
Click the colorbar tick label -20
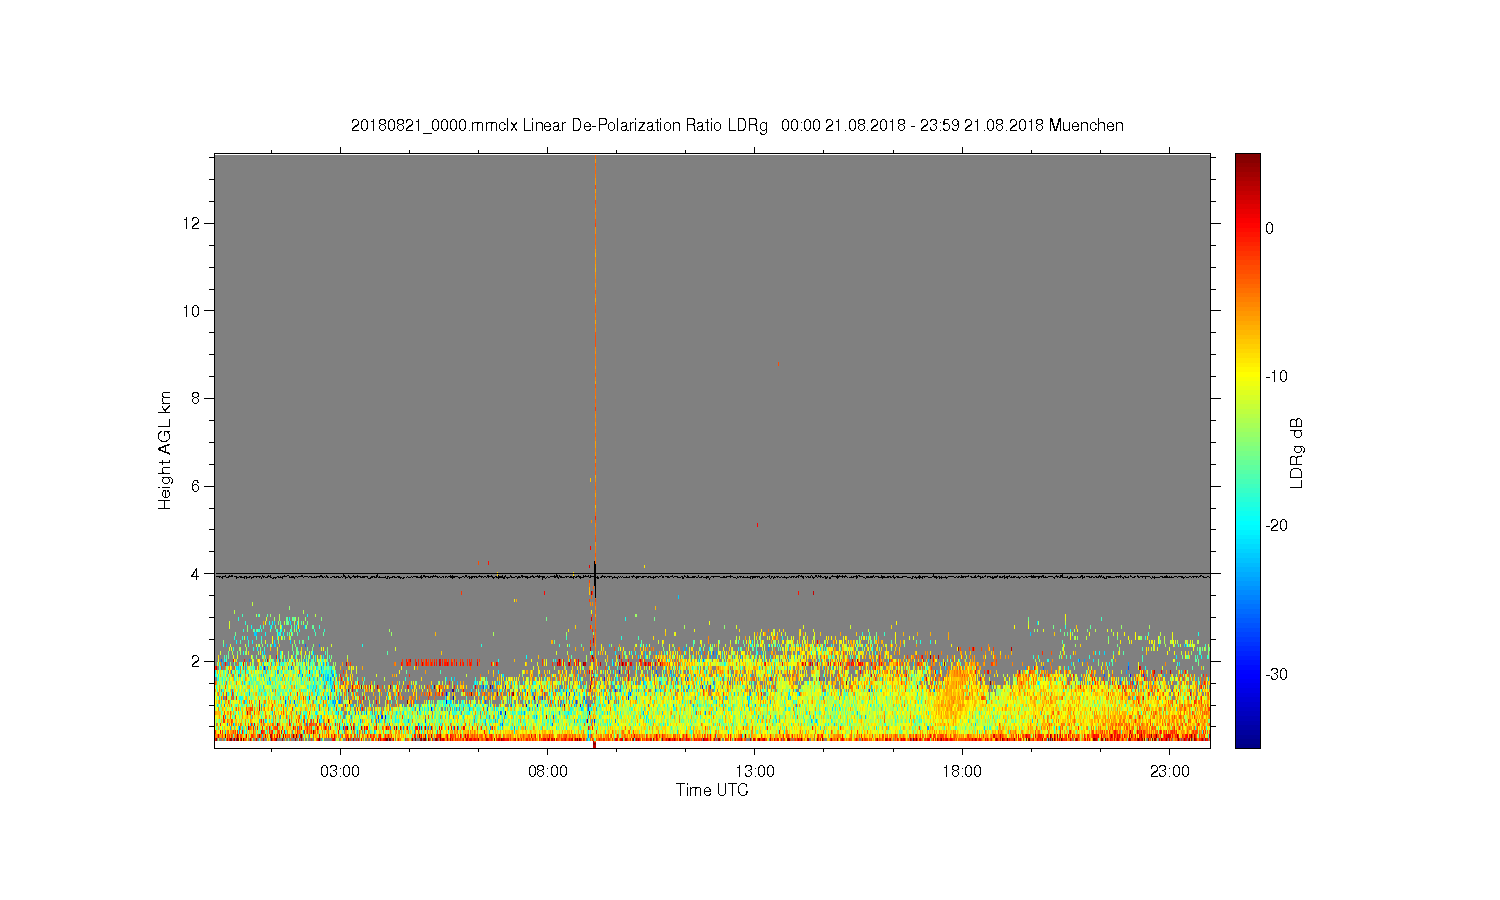(1275, 525)
